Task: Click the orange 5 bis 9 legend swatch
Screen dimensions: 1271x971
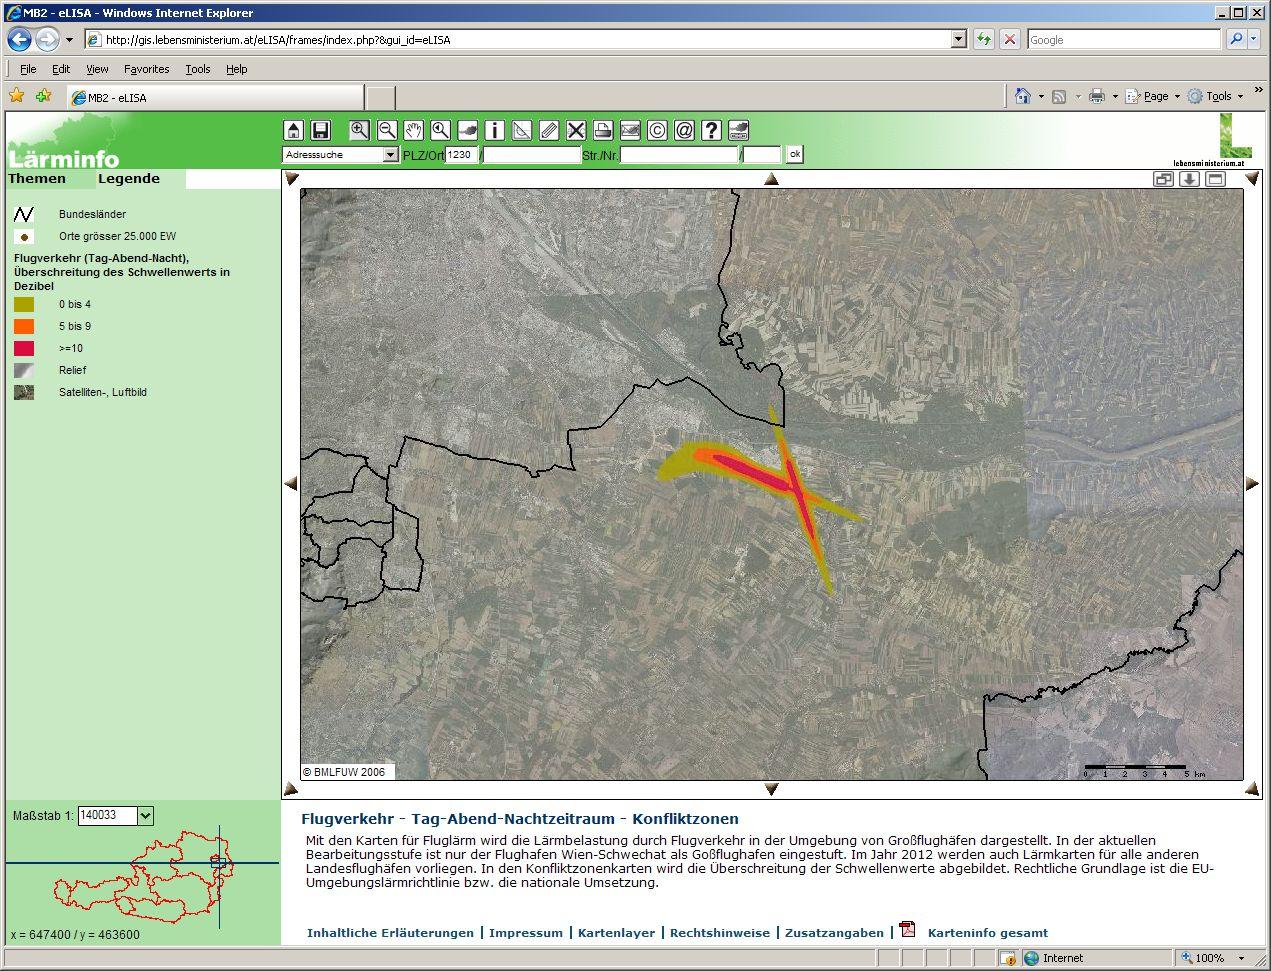Action: (x=24, y=326)
